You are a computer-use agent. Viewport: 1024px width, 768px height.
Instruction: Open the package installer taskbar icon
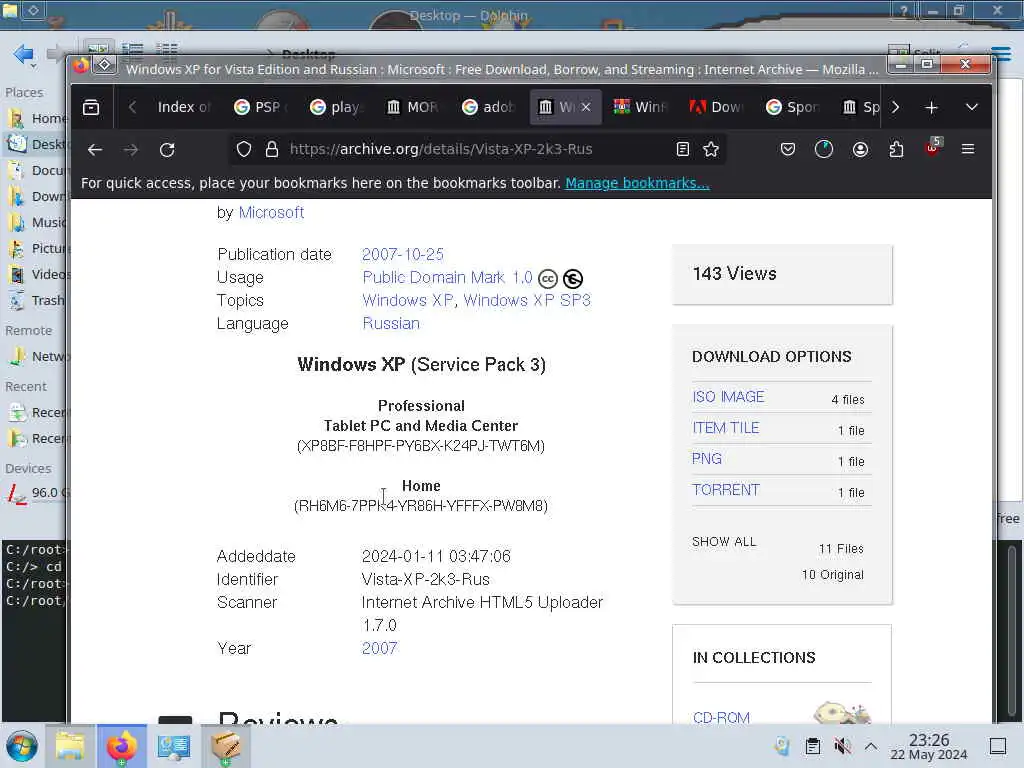225,746
